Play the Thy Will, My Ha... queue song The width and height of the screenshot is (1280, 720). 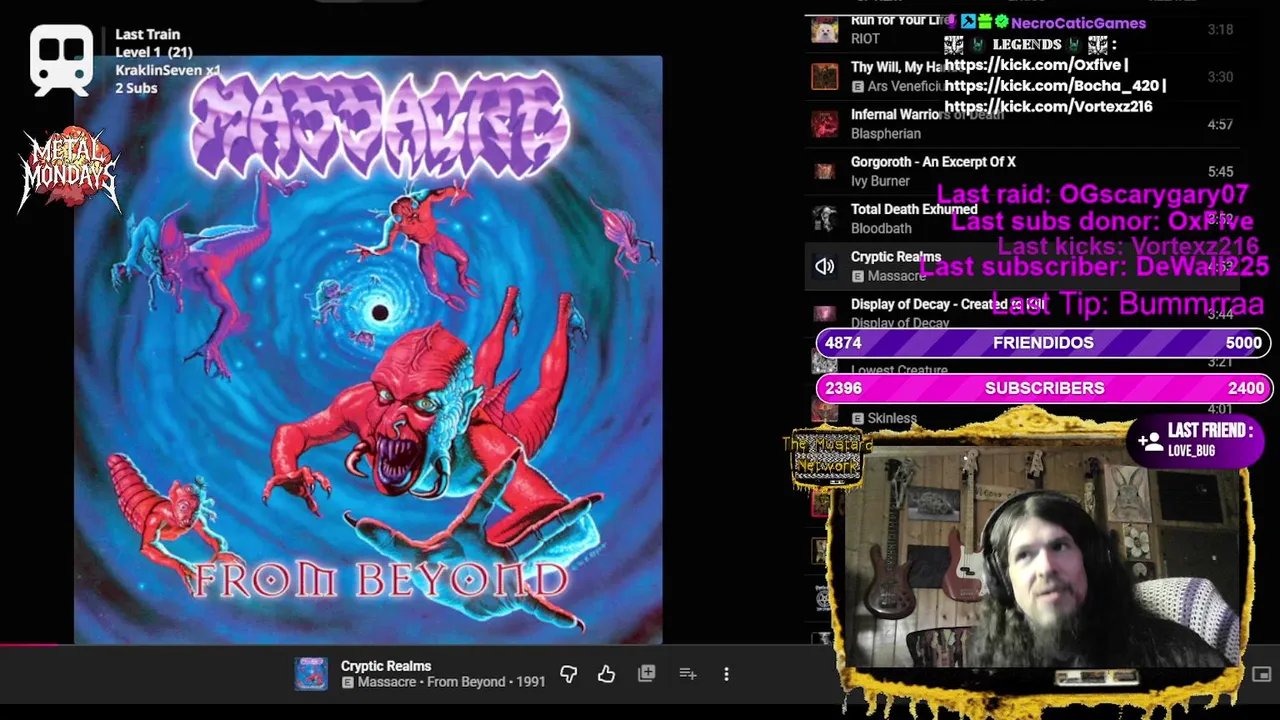point(1022,76)
